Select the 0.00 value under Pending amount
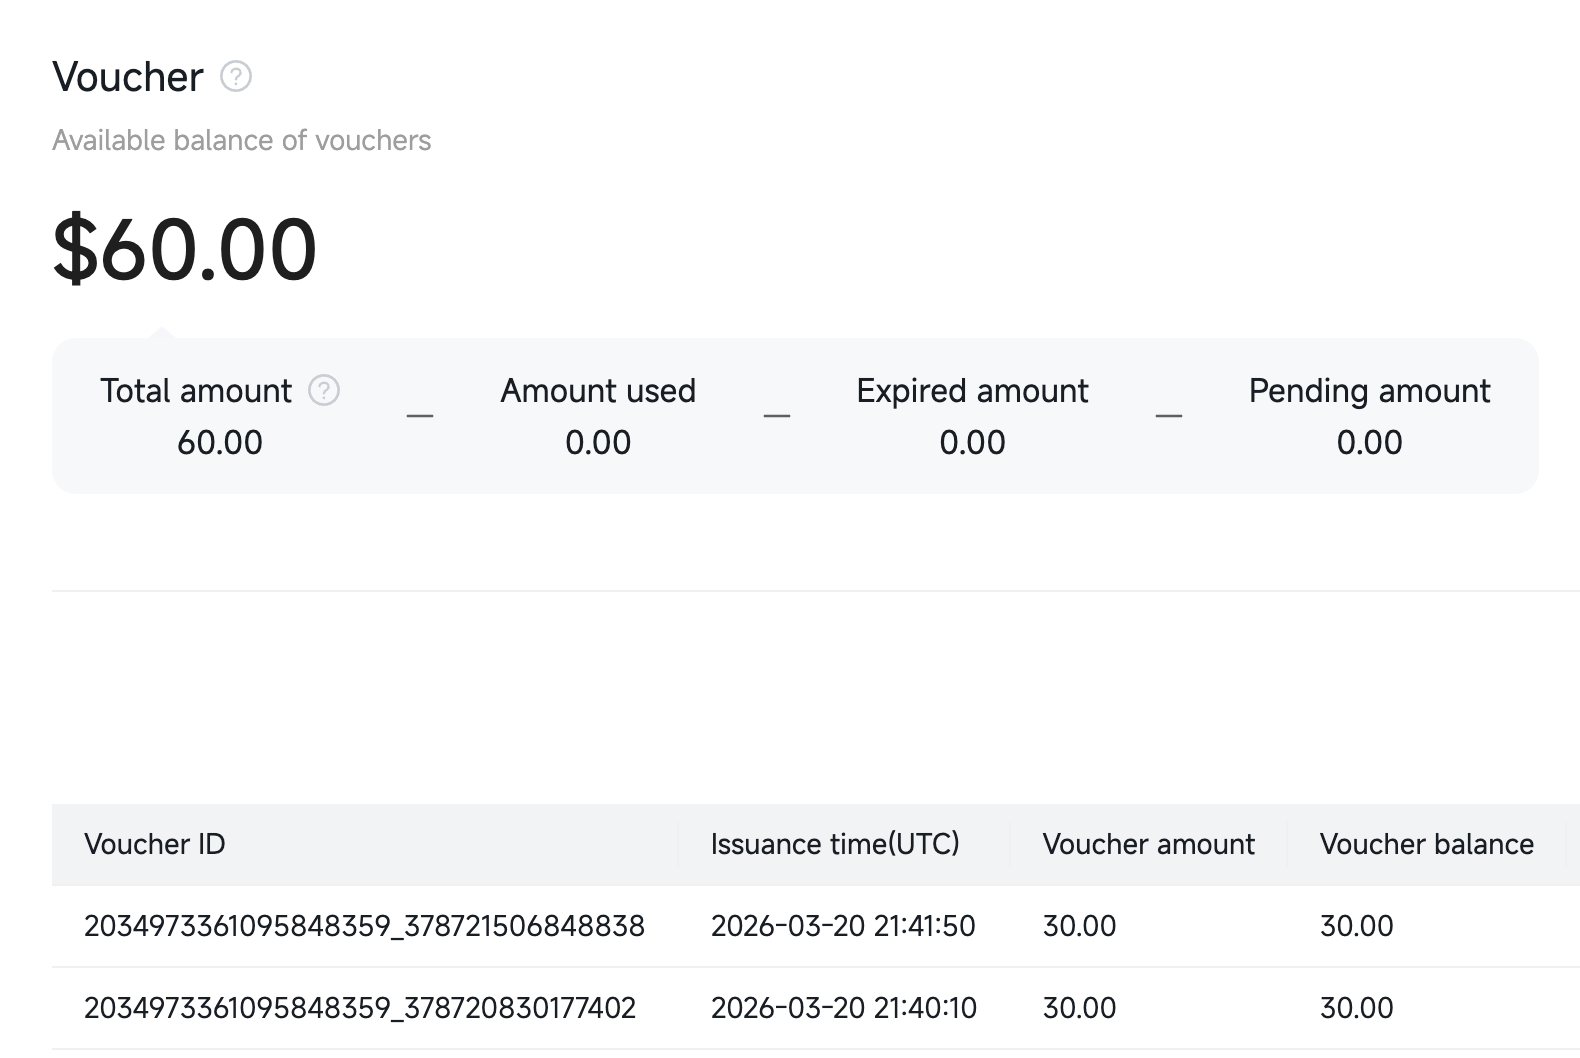This screenshot has width=1580, height=1058. pos(1370,442)
